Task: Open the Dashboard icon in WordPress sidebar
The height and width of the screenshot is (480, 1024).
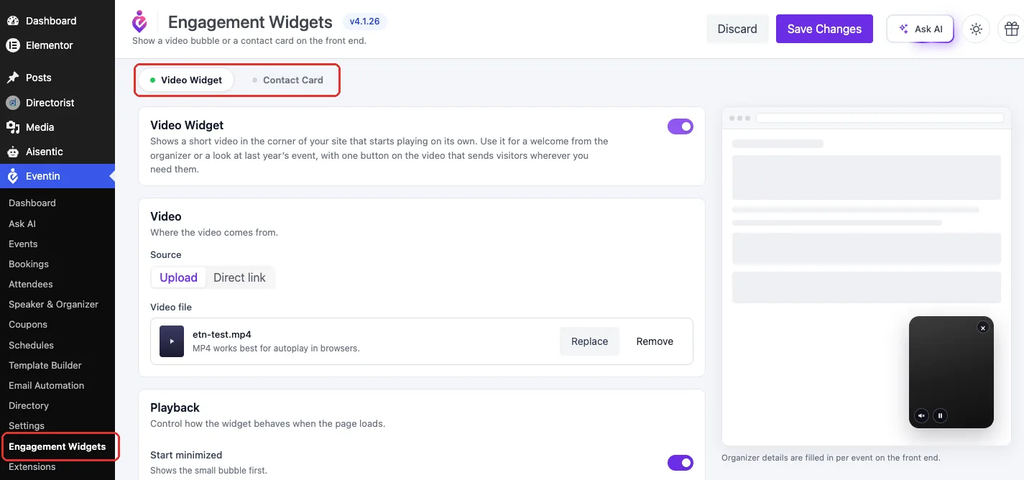Action: tap(12, 21)
